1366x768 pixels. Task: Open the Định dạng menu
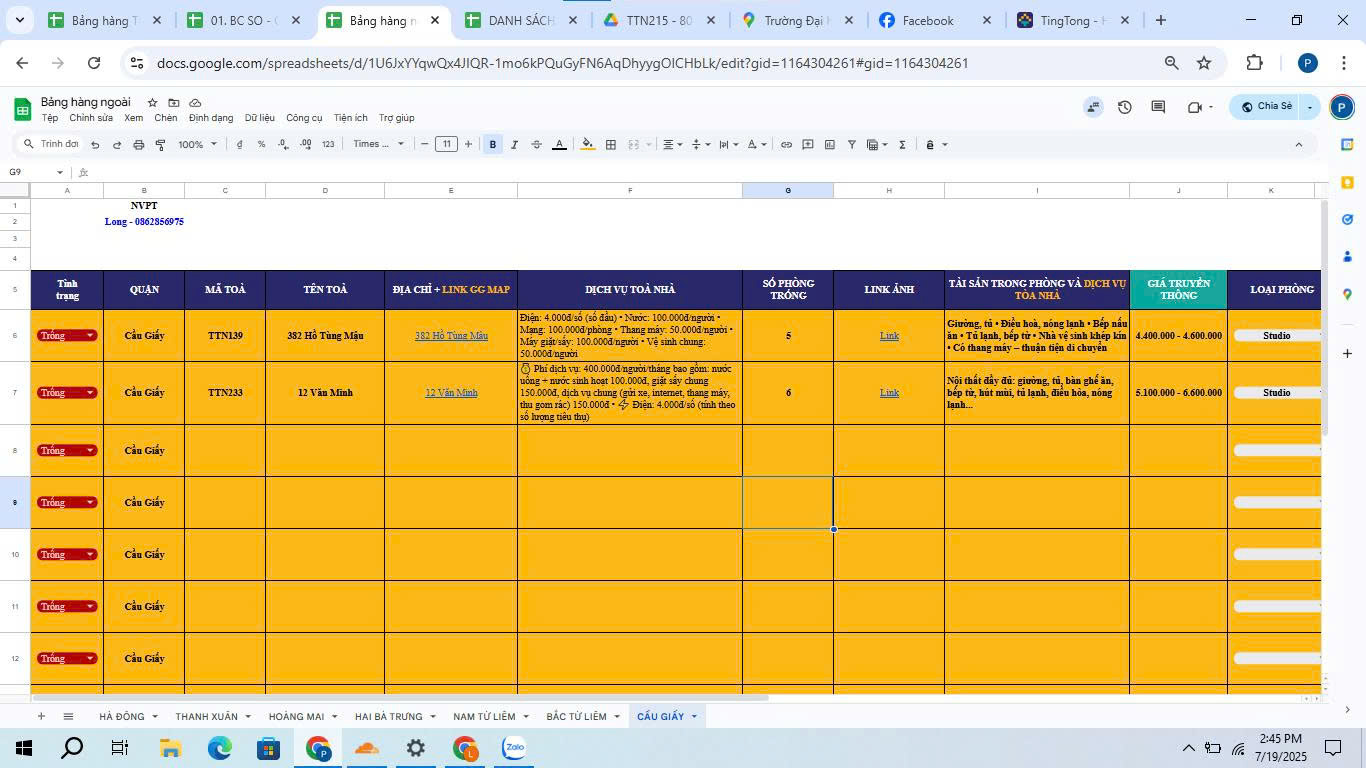[210, 118]
